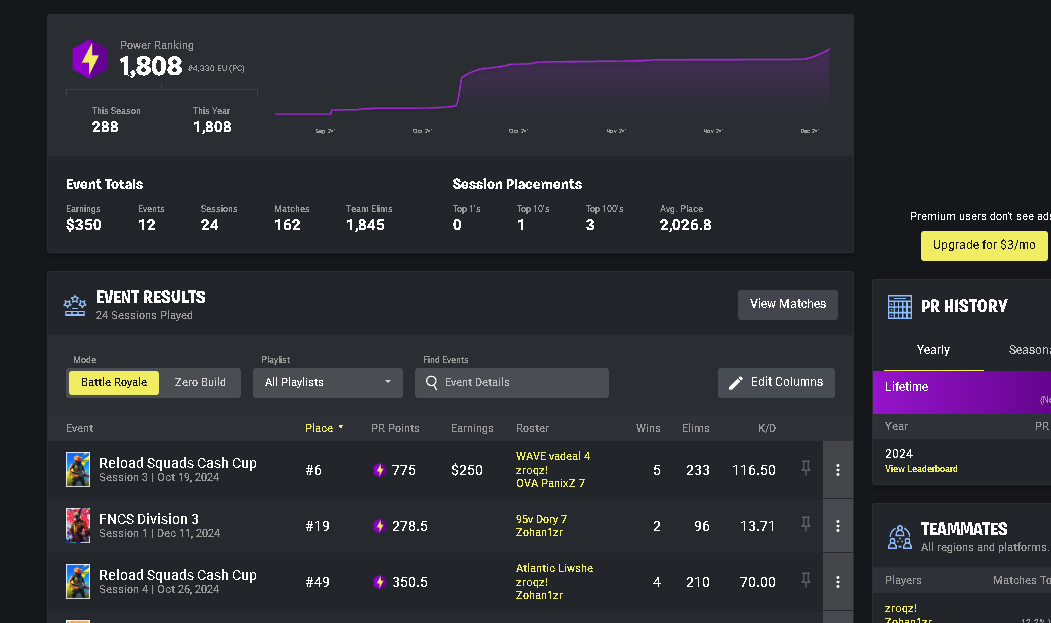This screenshot has width=1051, height=623.
Task: Select the Yearly tab in PR History
Action: pyautogui.click(x=933, y=350)
